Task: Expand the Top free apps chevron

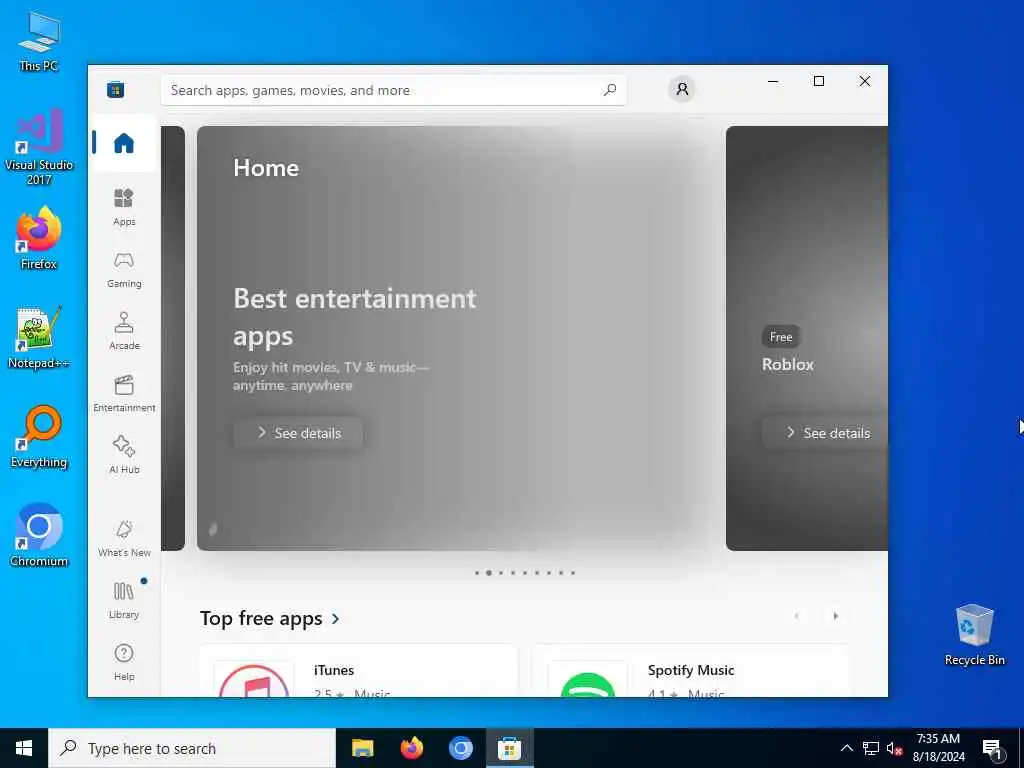Action: pos(336,618)
